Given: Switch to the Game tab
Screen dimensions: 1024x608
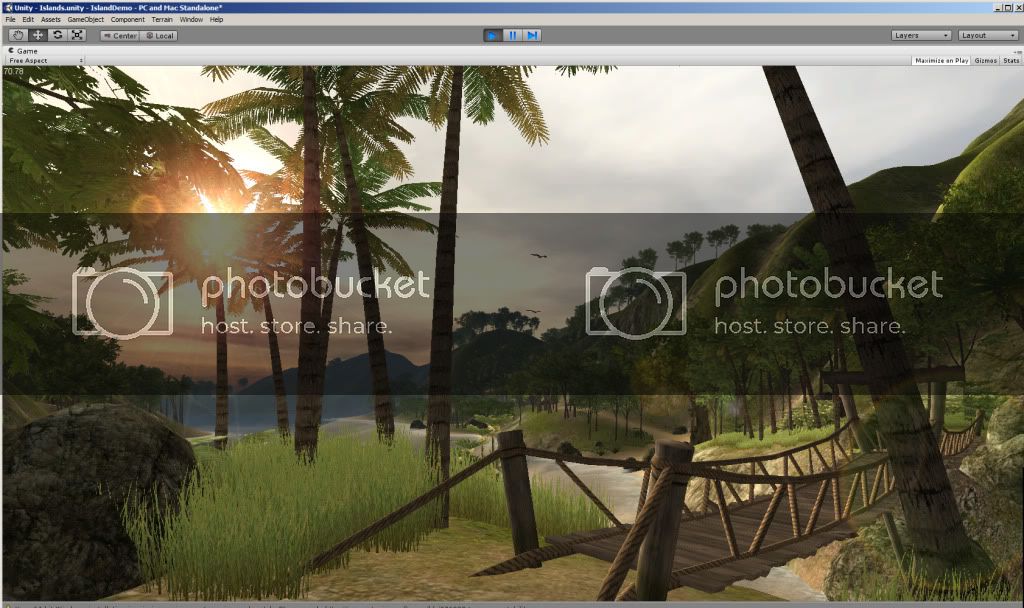Looking at the screenshot, I should [23, 50].
